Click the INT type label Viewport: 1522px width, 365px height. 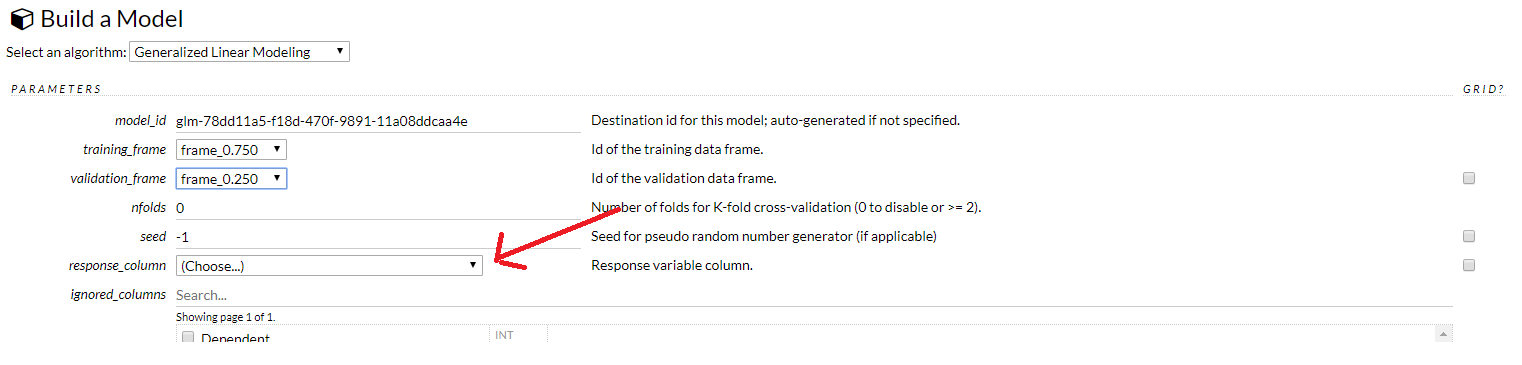point(504,335)
